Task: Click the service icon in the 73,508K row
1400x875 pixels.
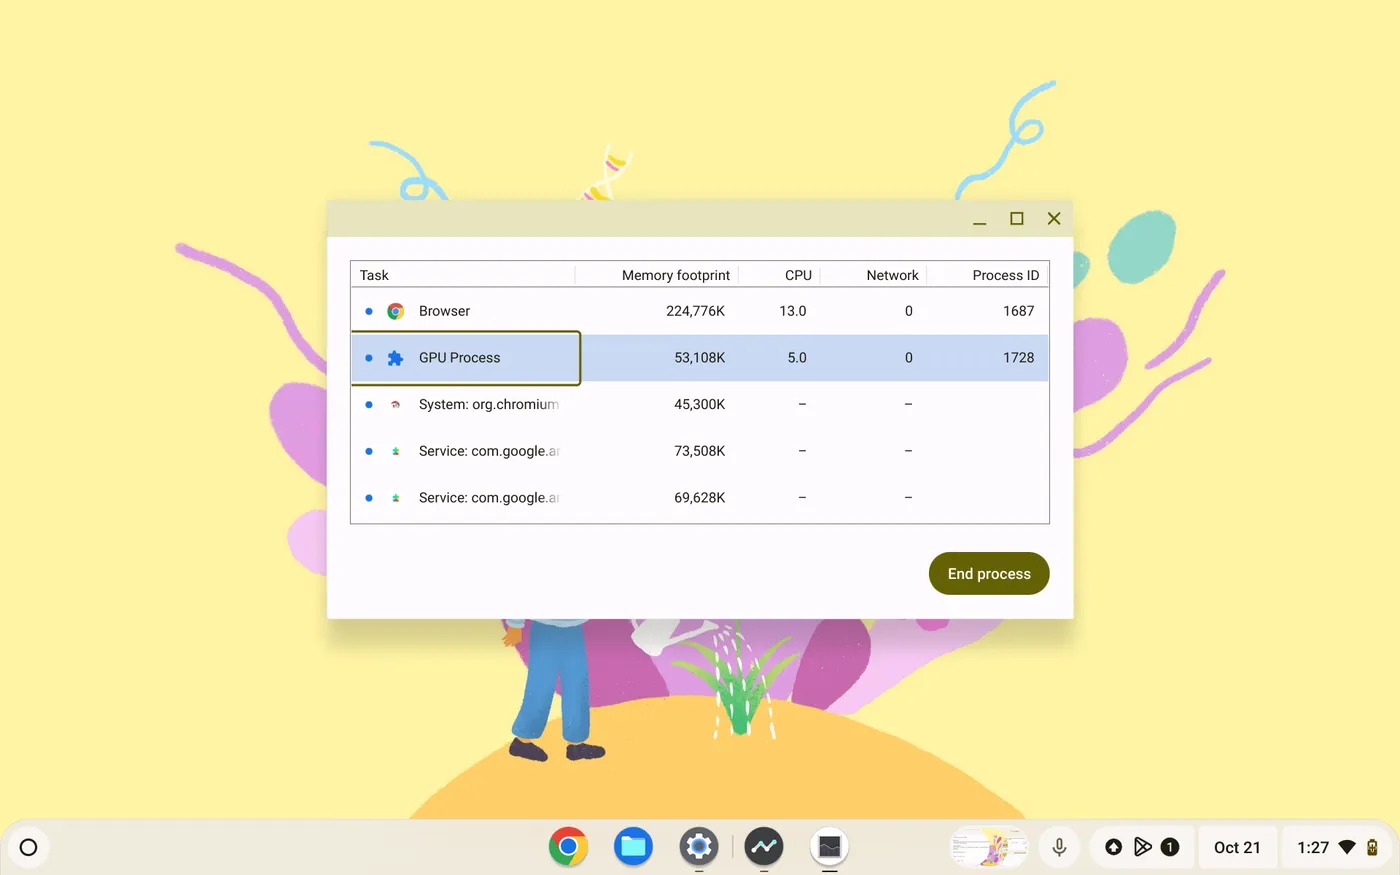Action: point(396,451)
